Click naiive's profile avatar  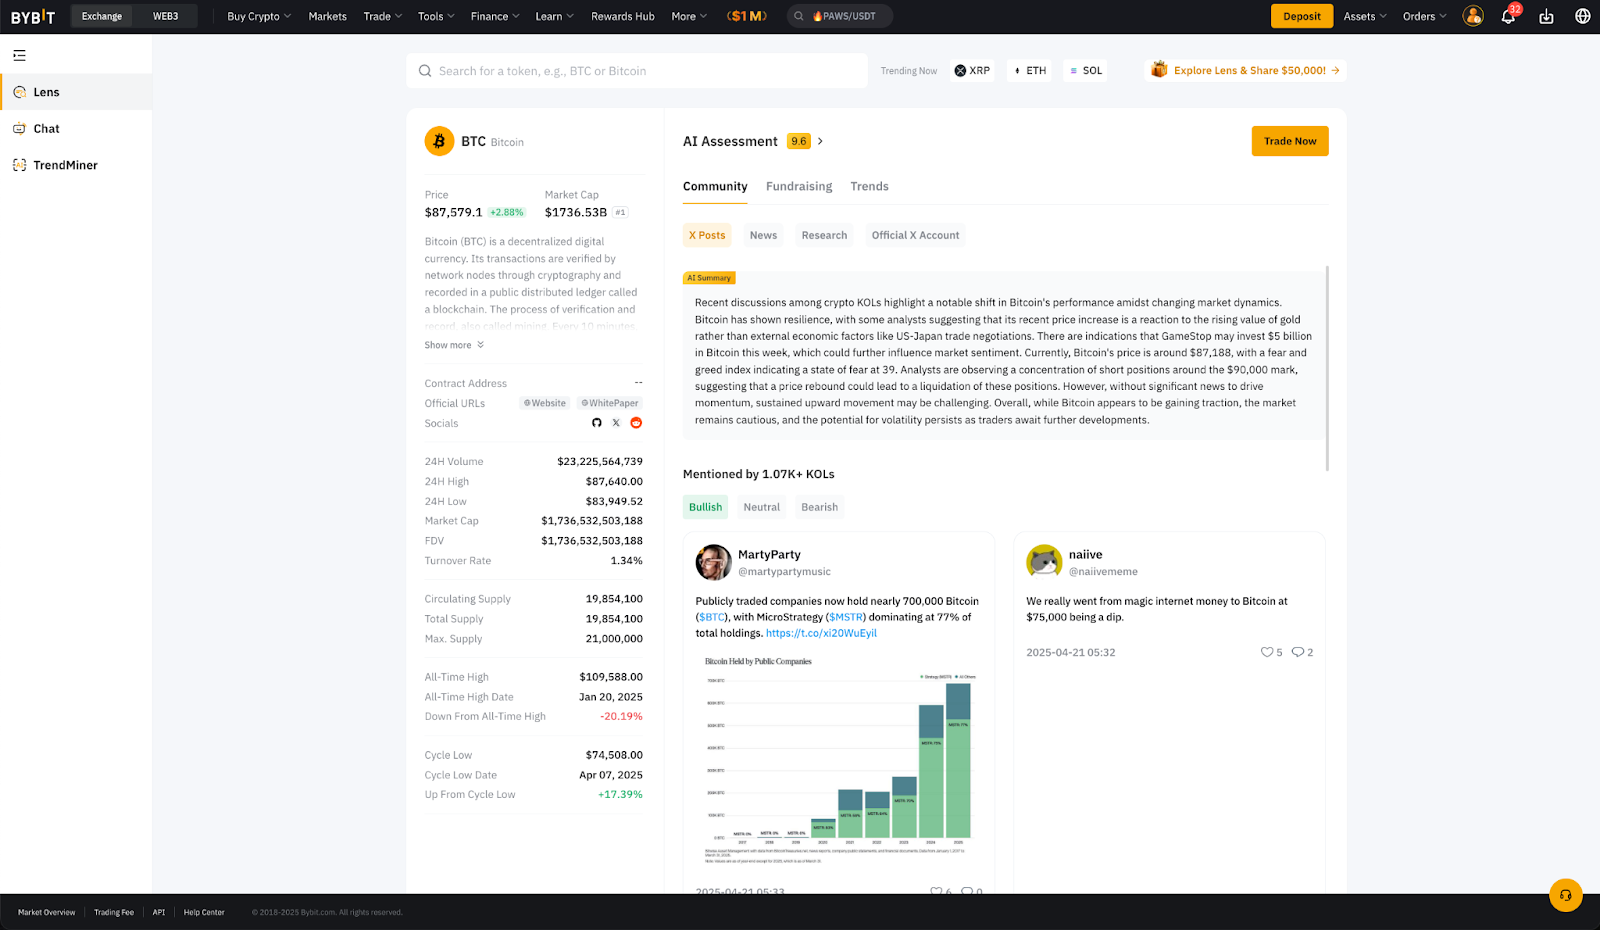tap(1044, 562)
